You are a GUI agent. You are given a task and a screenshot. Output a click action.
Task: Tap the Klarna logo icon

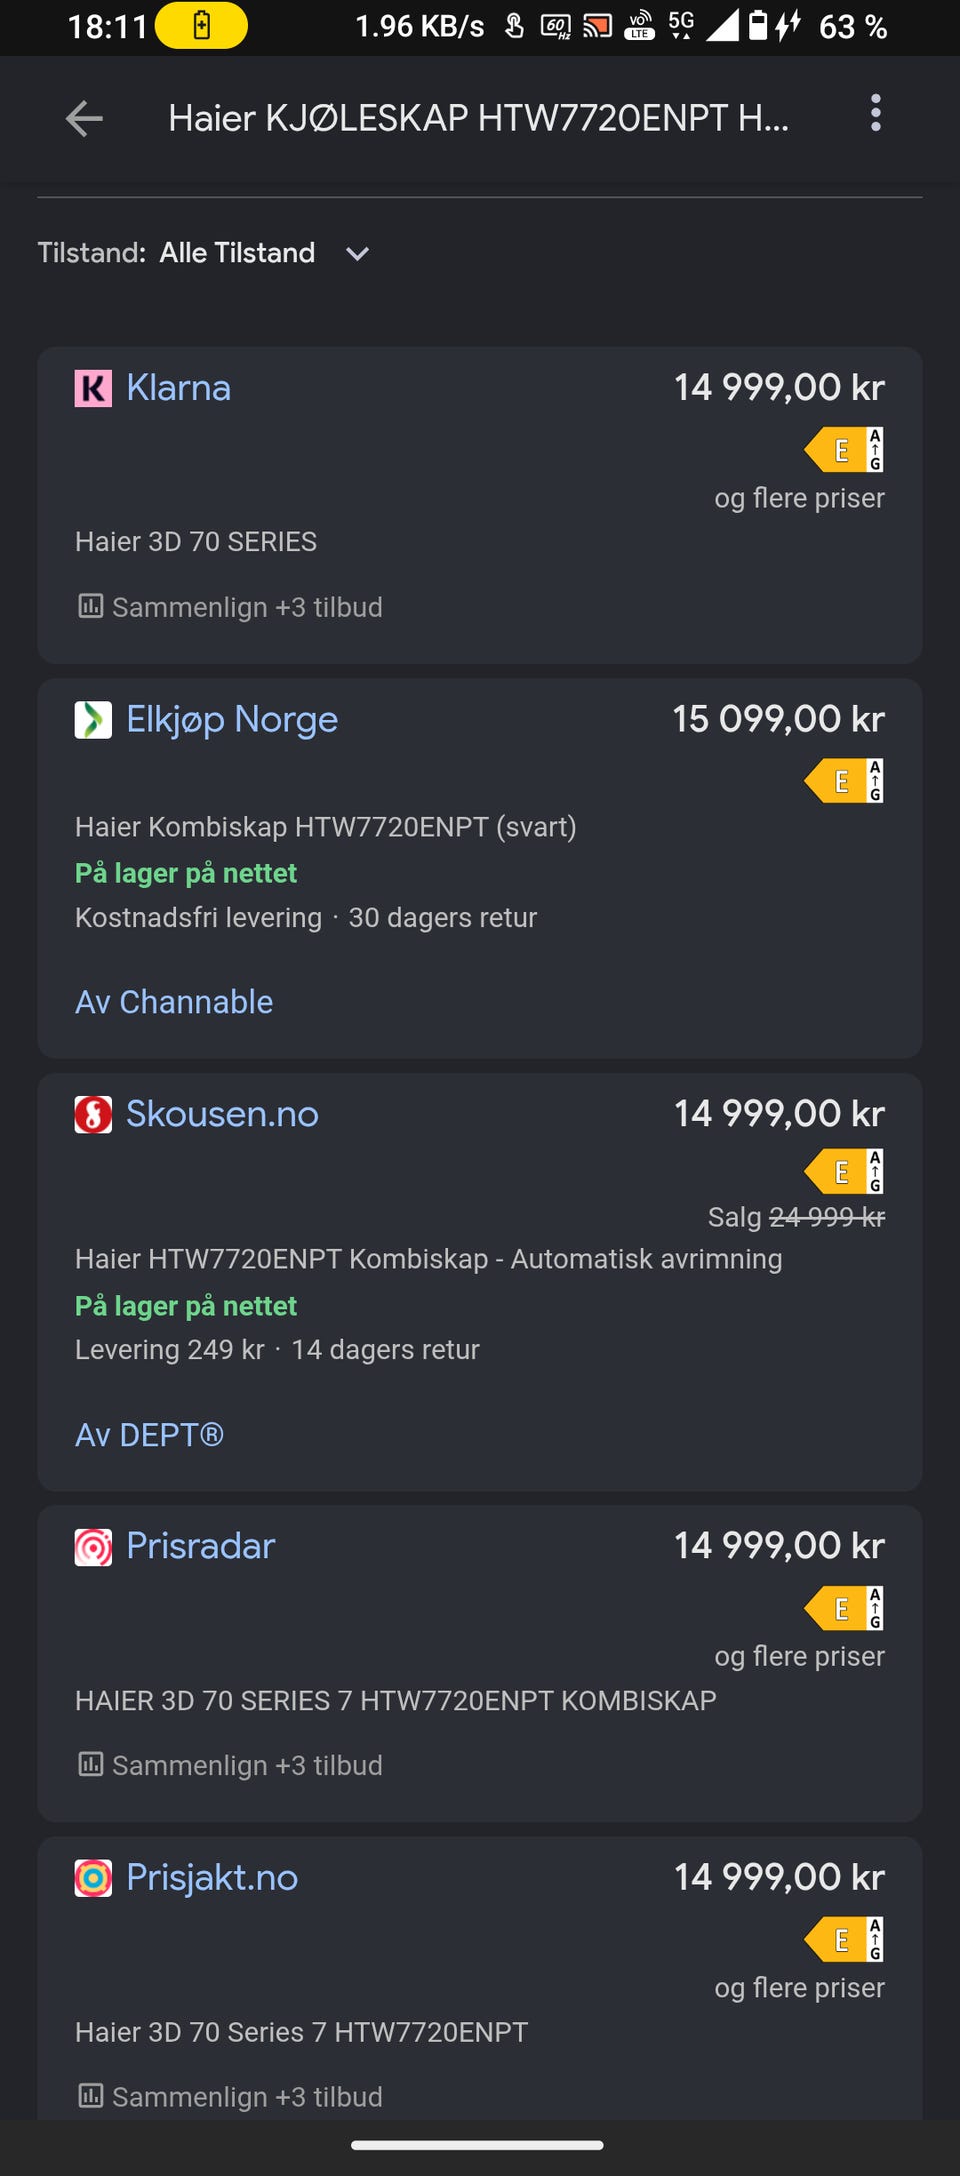(93, 388)
